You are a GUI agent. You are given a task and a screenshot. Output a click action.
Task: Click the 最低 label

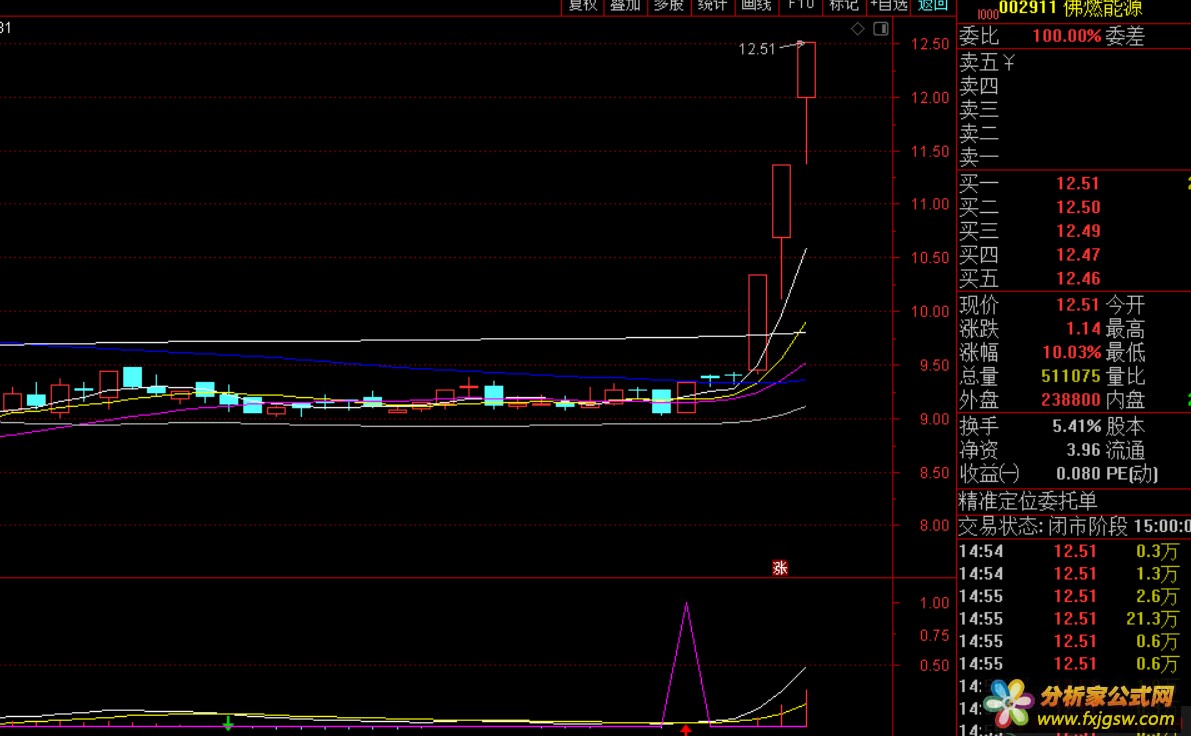(x=1125, y=352)
